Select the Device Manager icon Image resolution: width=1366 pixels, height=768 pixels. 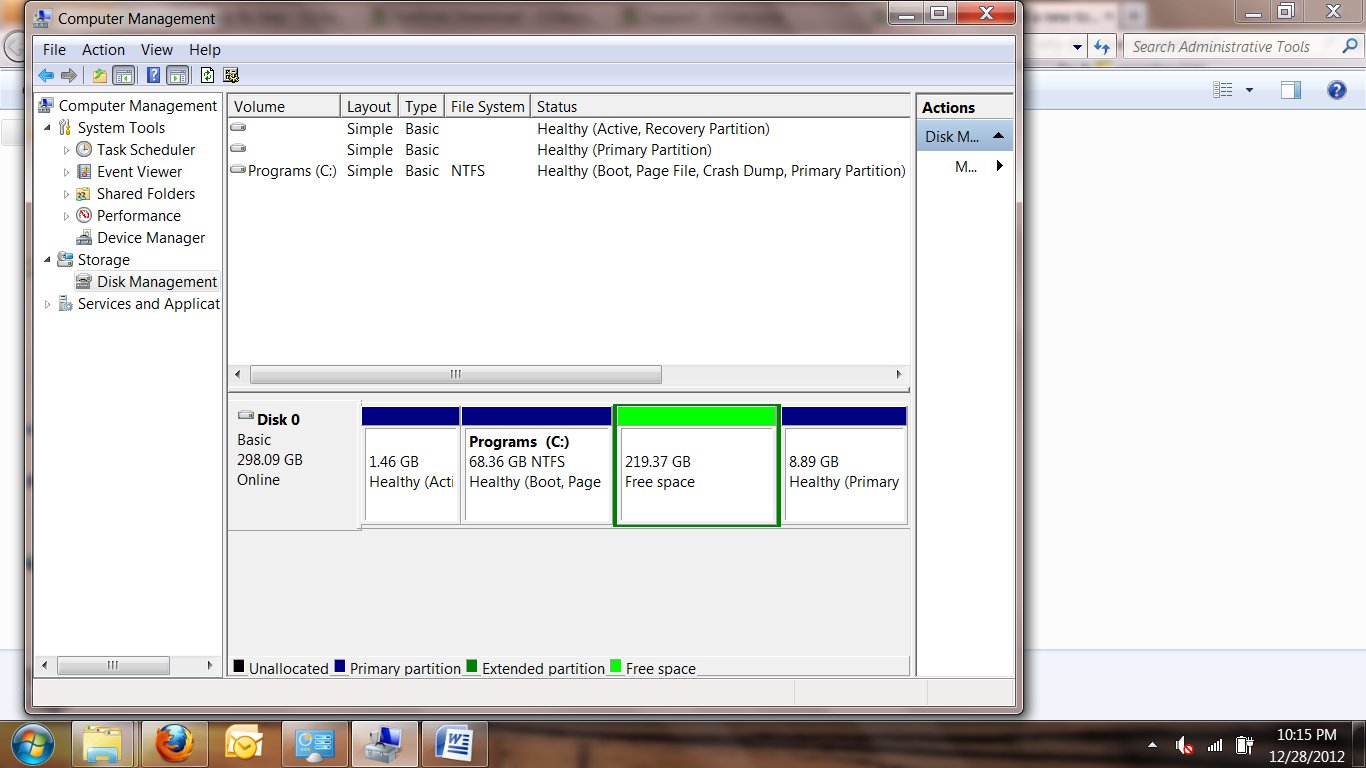click(x=84, y=238)
